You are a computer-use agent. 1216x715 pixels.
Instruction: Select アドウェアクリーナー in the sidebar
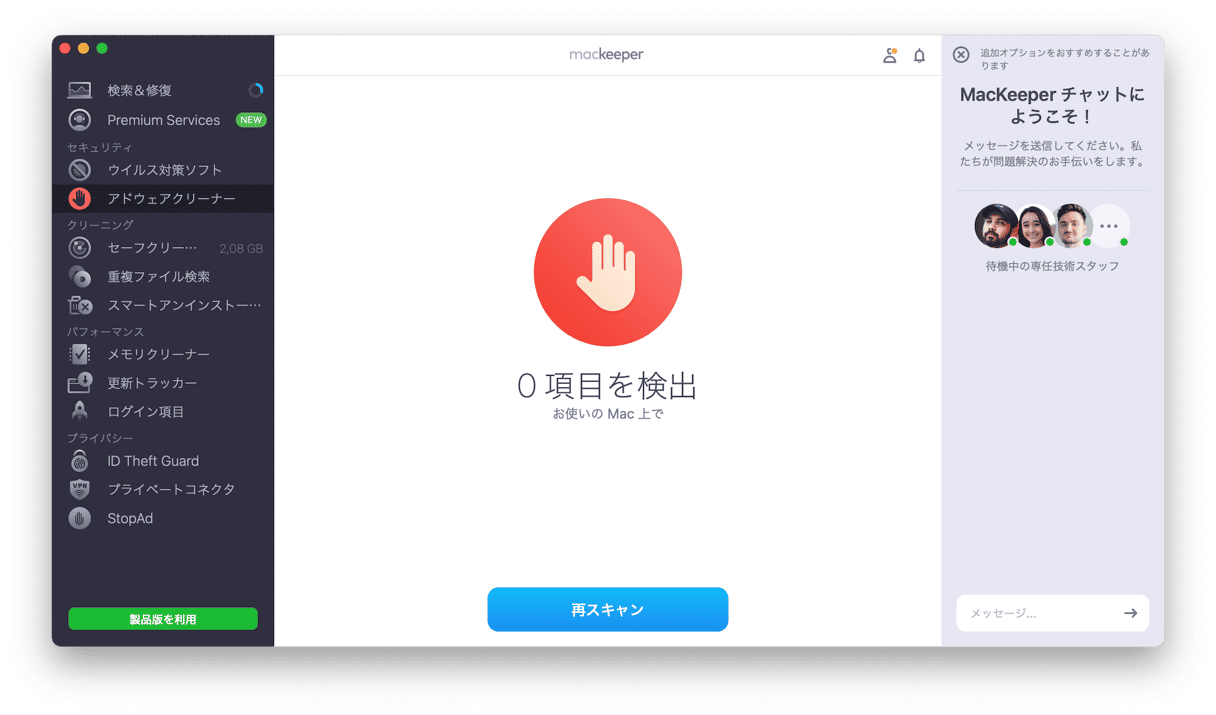pos(162,199)
